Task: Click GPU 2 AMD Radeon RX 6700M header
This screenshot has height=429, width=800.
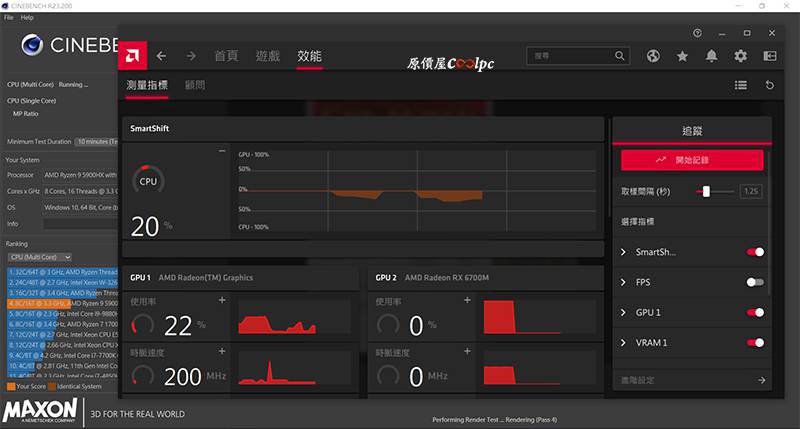Action: coord(485,278)
